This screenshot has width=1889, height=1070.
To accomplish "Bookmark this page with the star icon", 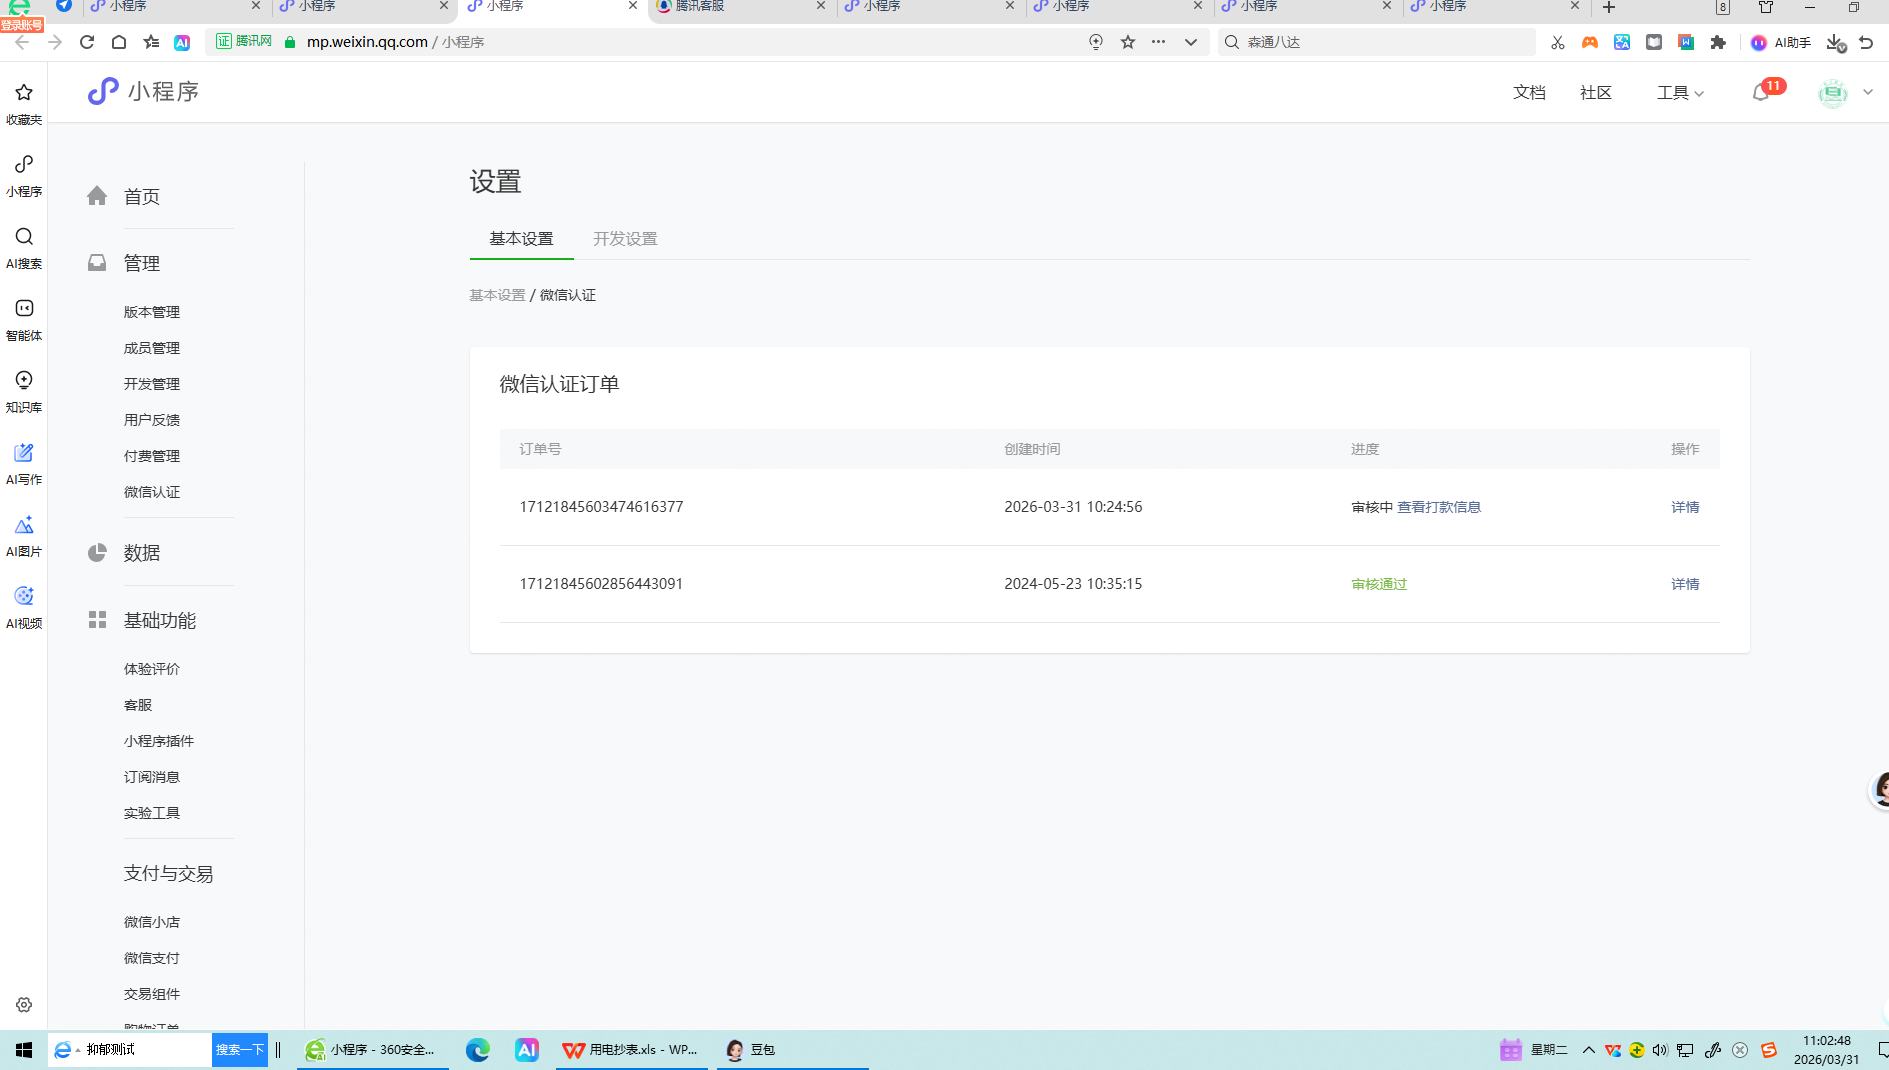I will click(1128, 42).
